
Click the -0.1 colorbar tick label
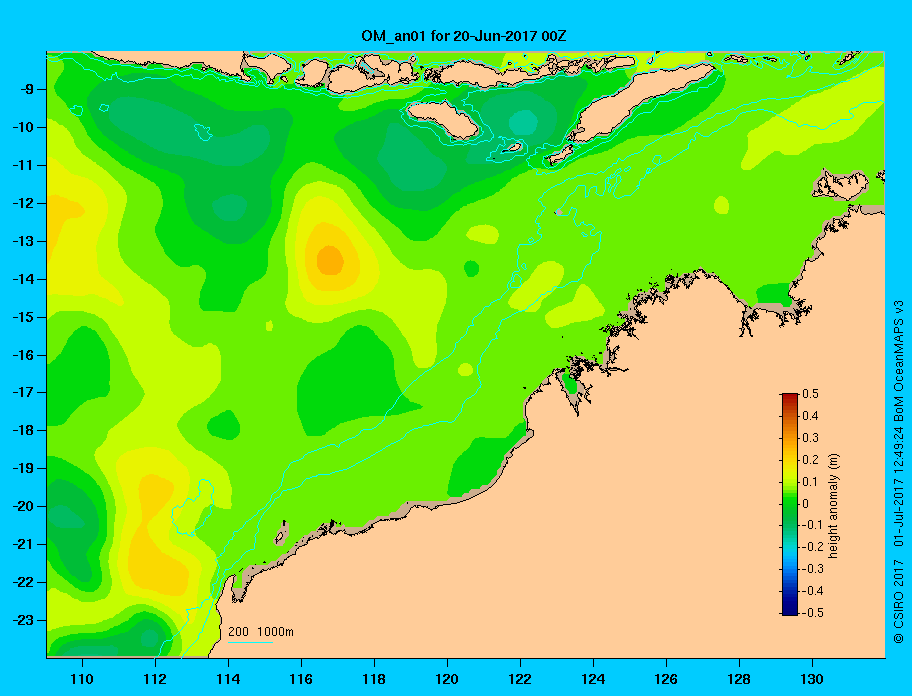click(813, 525)
